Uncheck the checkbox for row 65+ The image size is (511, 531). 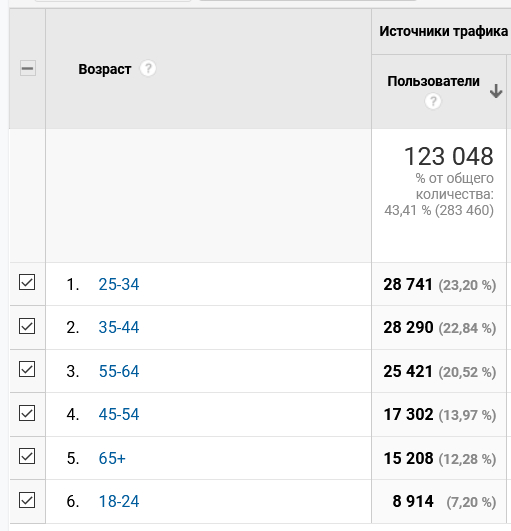[x=27, y=456]
